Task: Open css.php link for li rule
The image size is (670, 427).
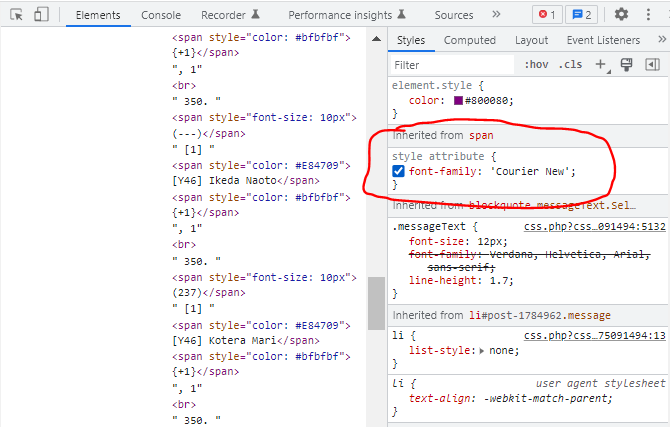Action: pos(595,336)
